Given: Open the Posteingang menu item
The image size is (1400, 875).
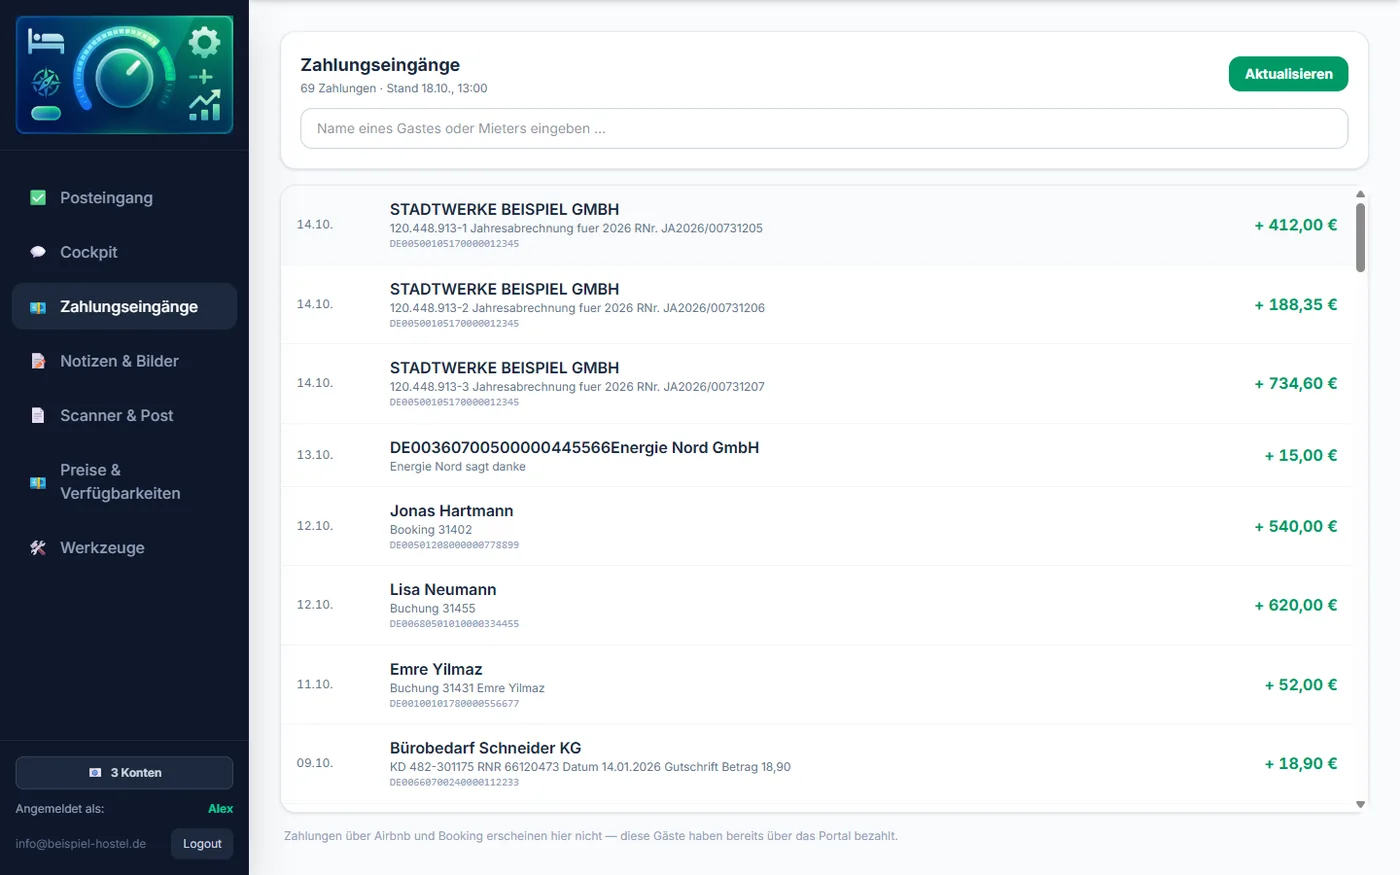Looking at the screenshot, I should (x=124, y=198).
